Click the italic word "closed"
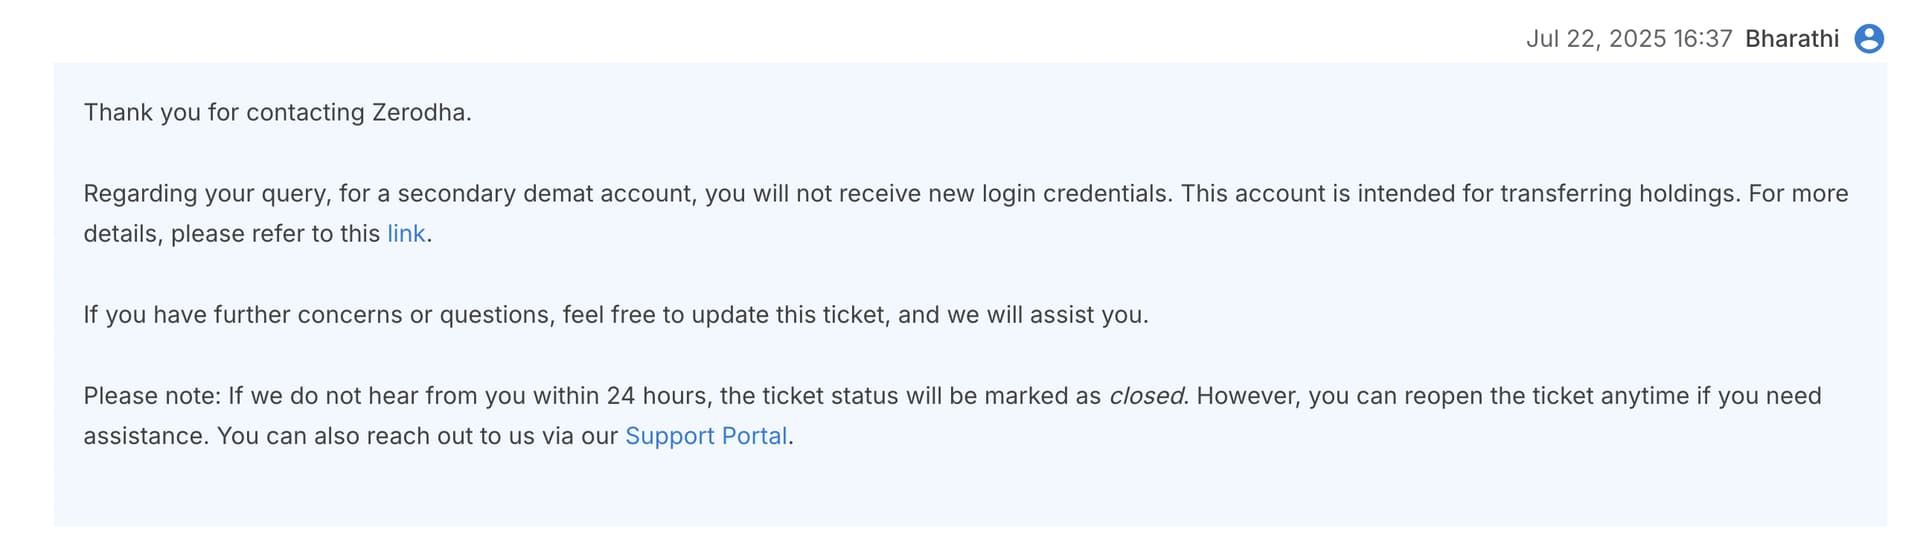This screenshot has width=1920, height=540. coord(1145,396)
